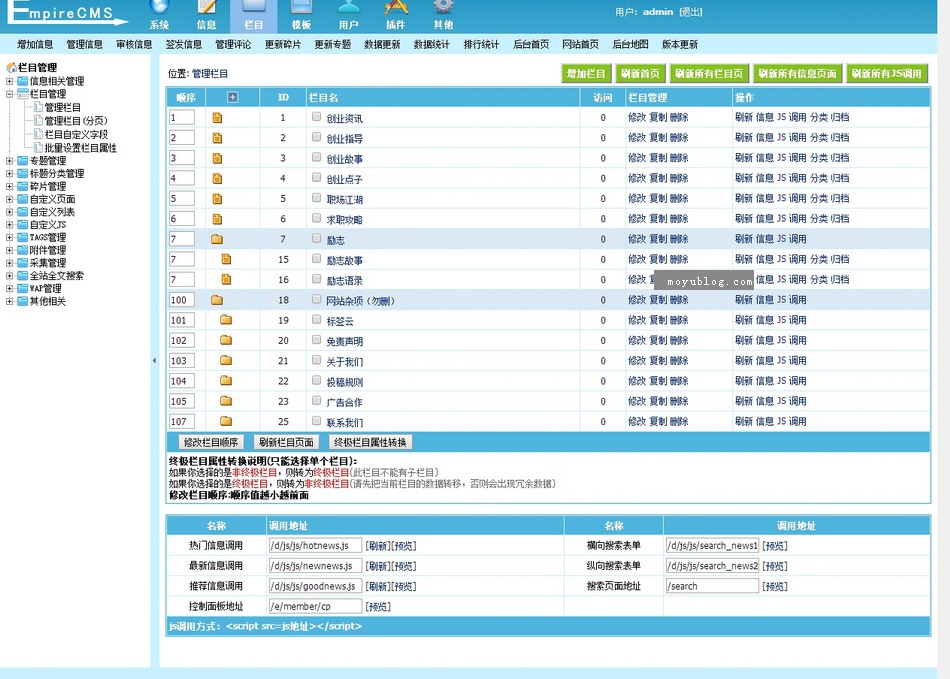Check the 职场江湖 checkbox

pyautogui.click(x=316, y=197)
